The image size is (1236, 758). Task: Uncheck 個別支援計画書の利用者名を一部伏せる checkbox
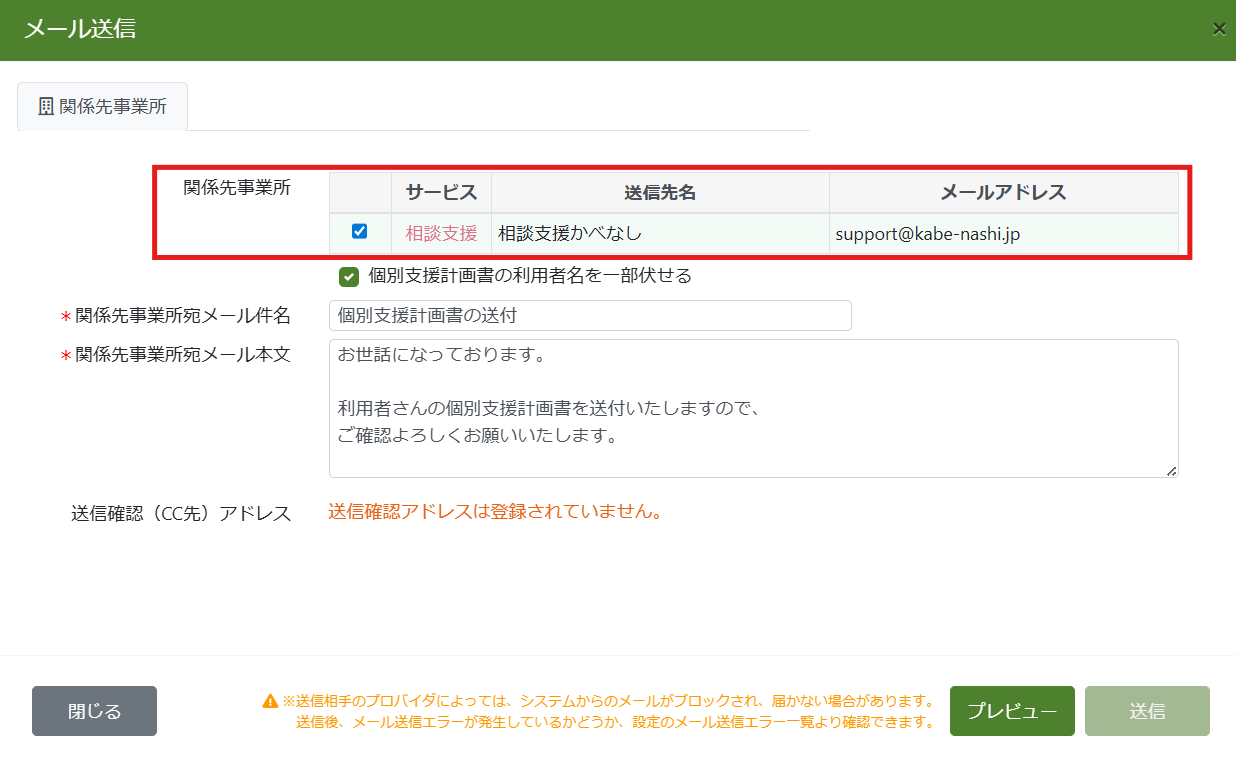(349, 276)
